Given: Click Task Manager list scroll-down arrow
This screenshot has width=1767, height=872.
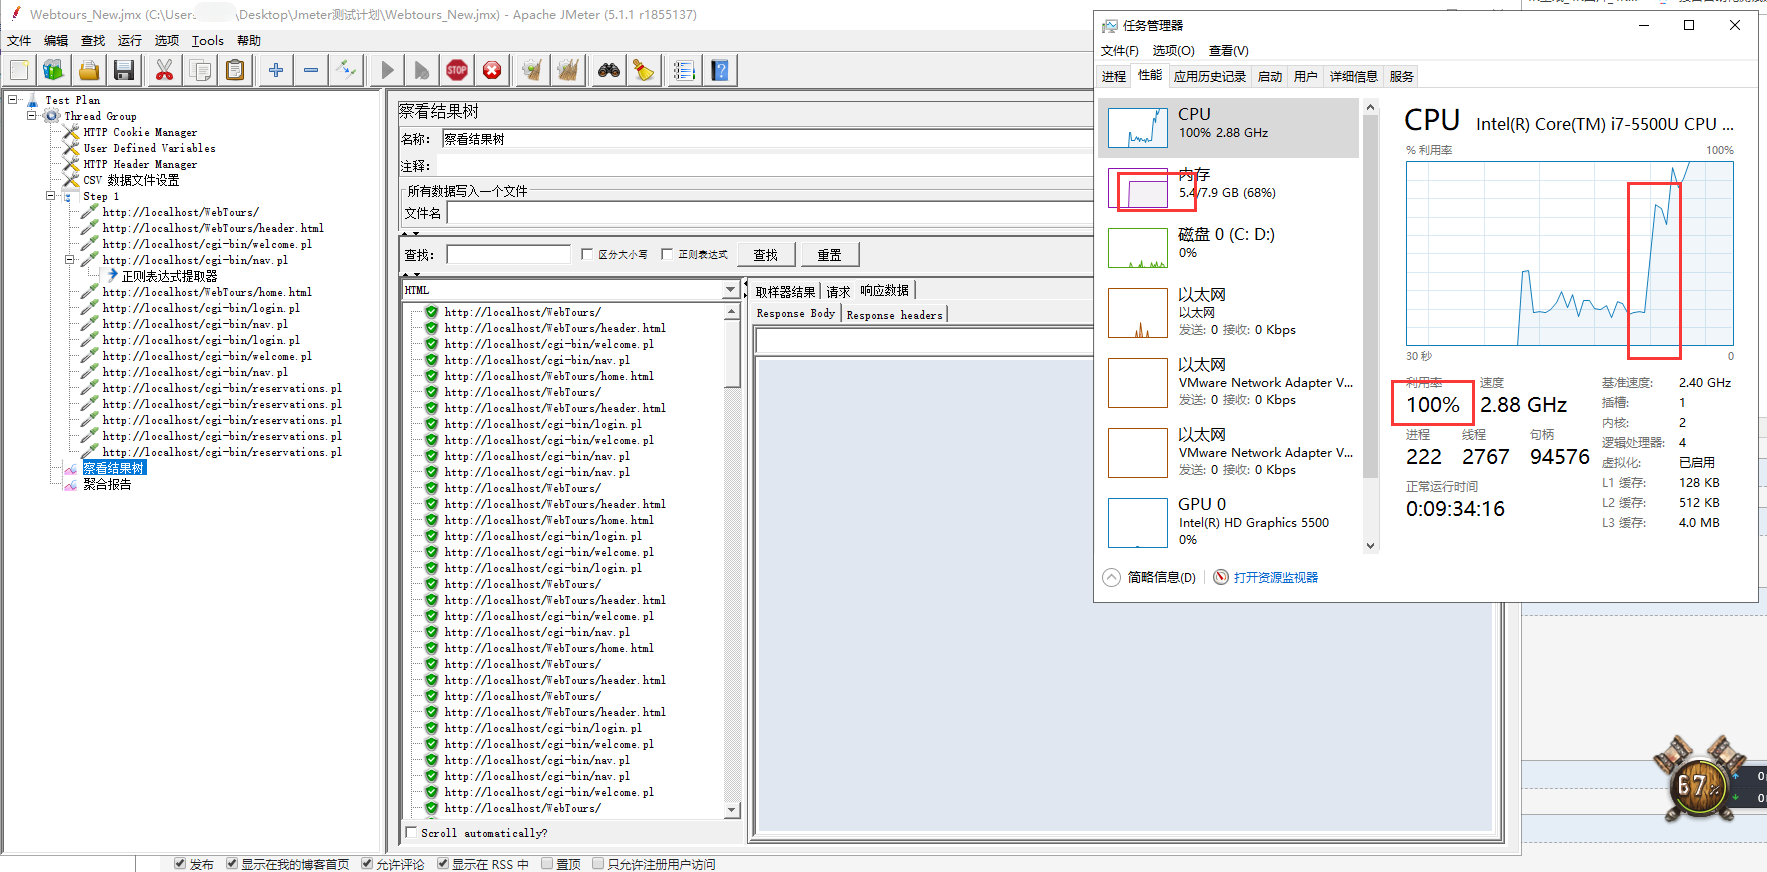Looking at the screenshot, I should tap(1370, 546).
